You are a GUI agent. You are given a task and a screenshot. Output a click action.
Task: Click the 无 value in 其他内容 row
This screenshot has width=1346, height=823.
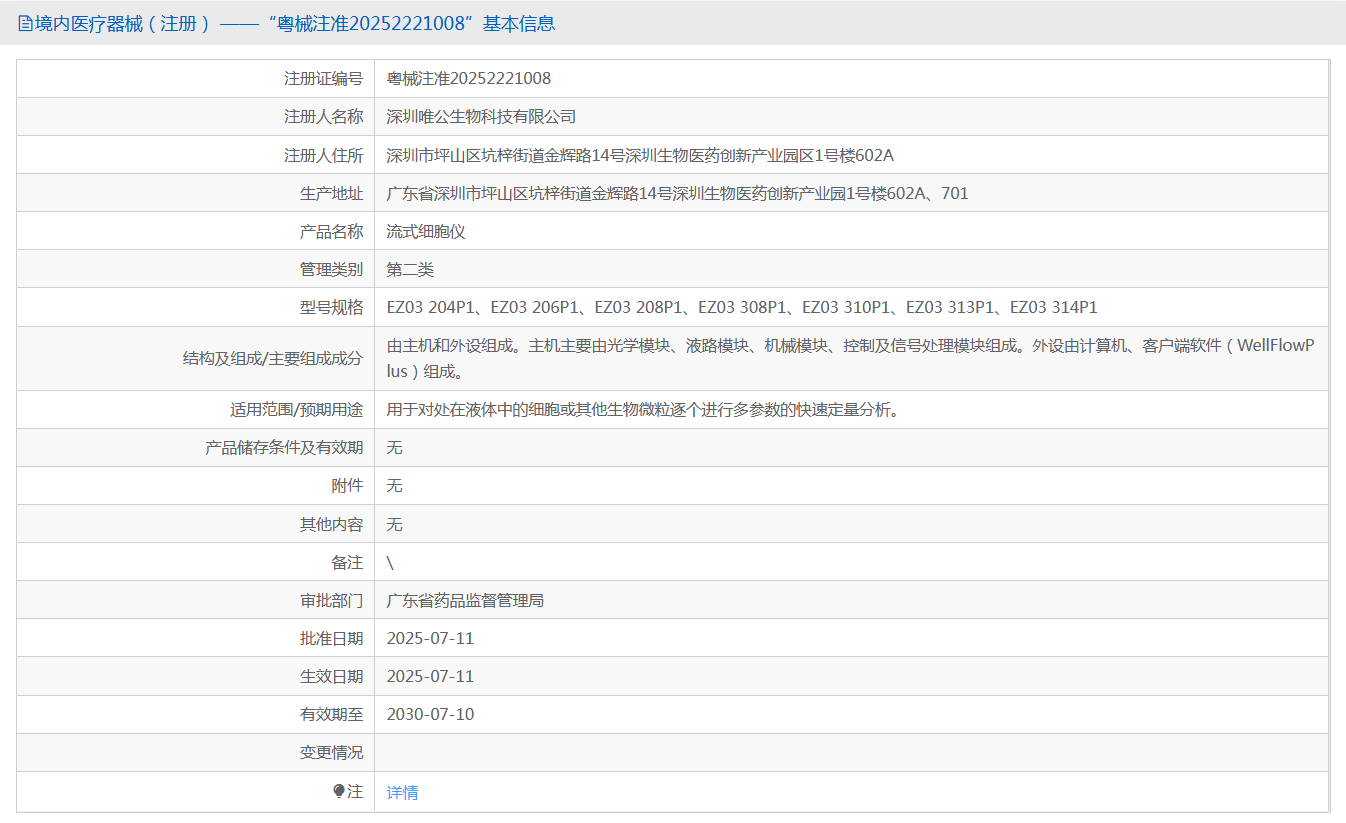click(395, 524)
